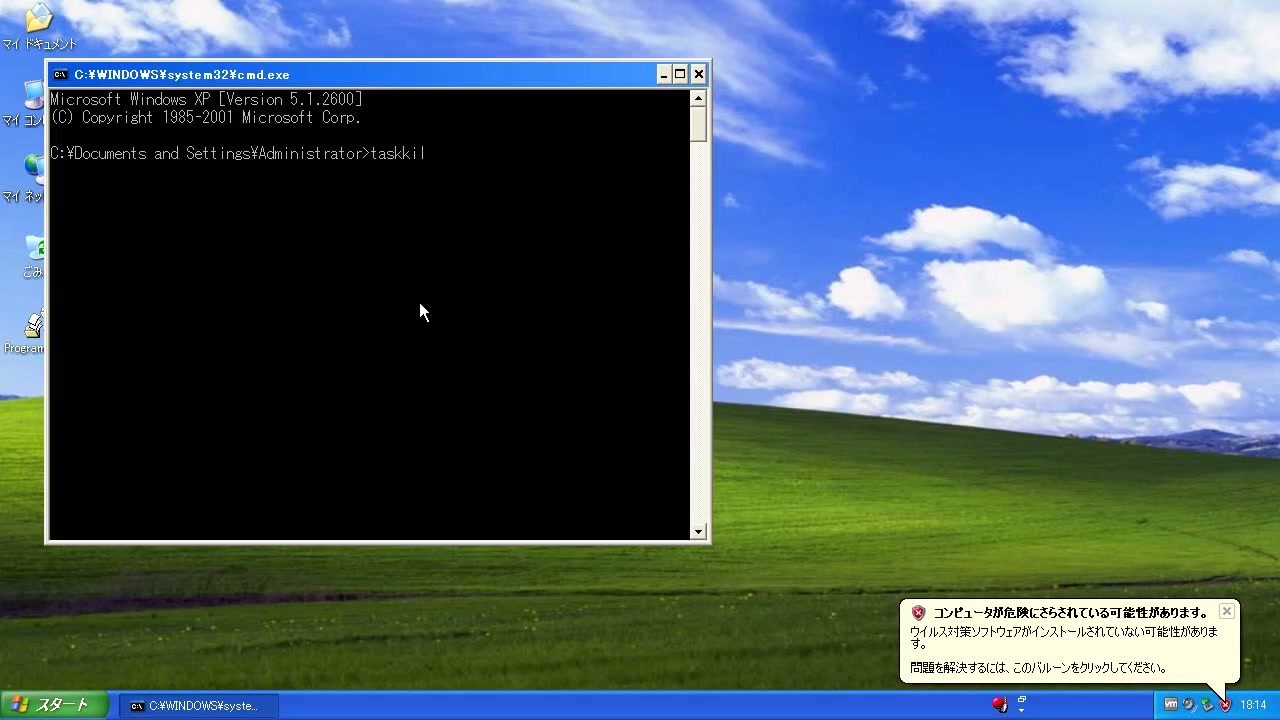
Task: Click the Safely Remove Hardware tray icon
Action: [x=1207, y=704]
